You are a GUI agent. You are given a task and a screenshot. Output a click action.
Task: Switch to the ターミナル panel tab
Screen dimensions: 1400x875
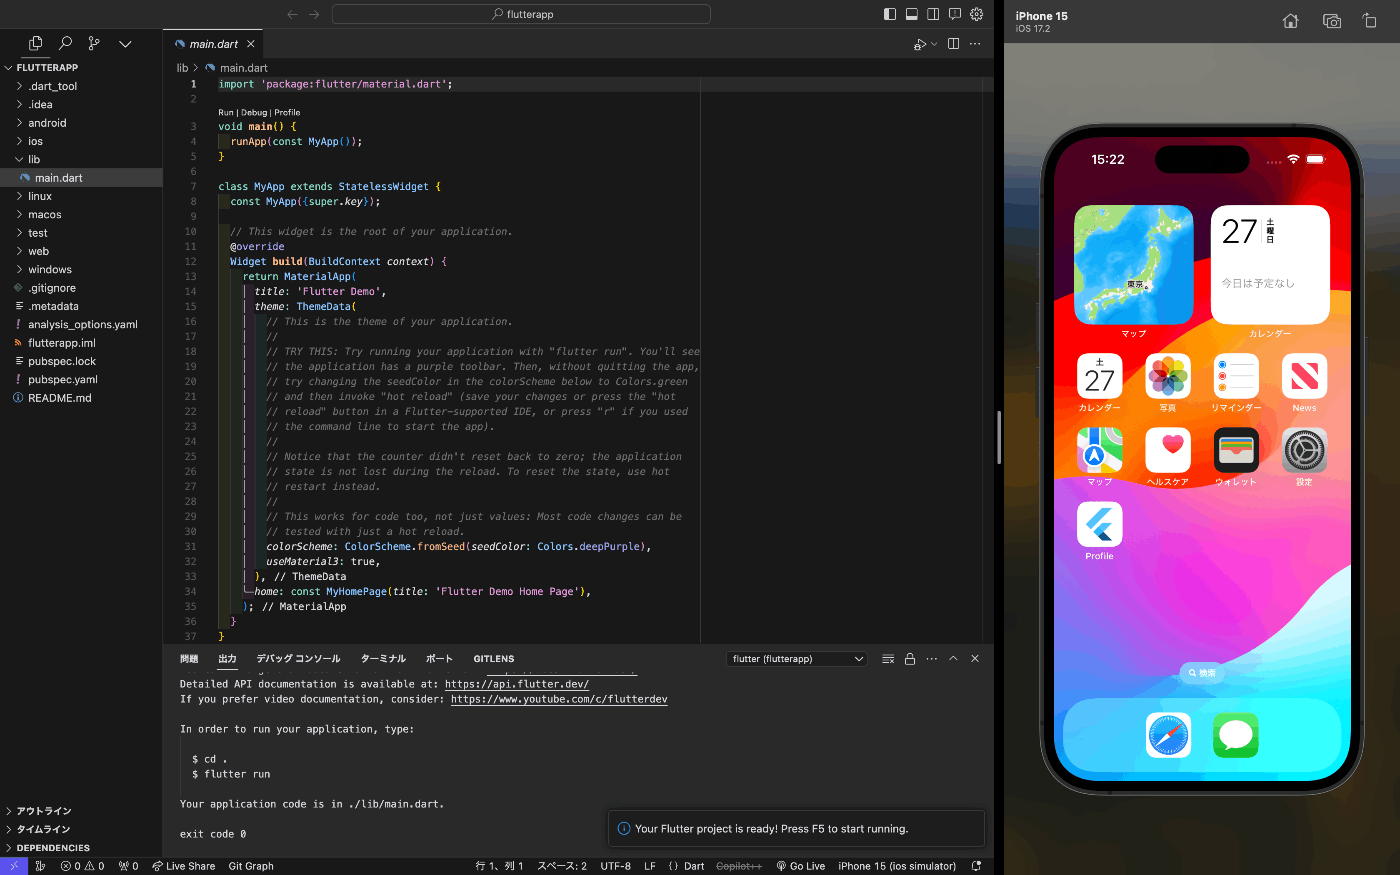point(383,659)
